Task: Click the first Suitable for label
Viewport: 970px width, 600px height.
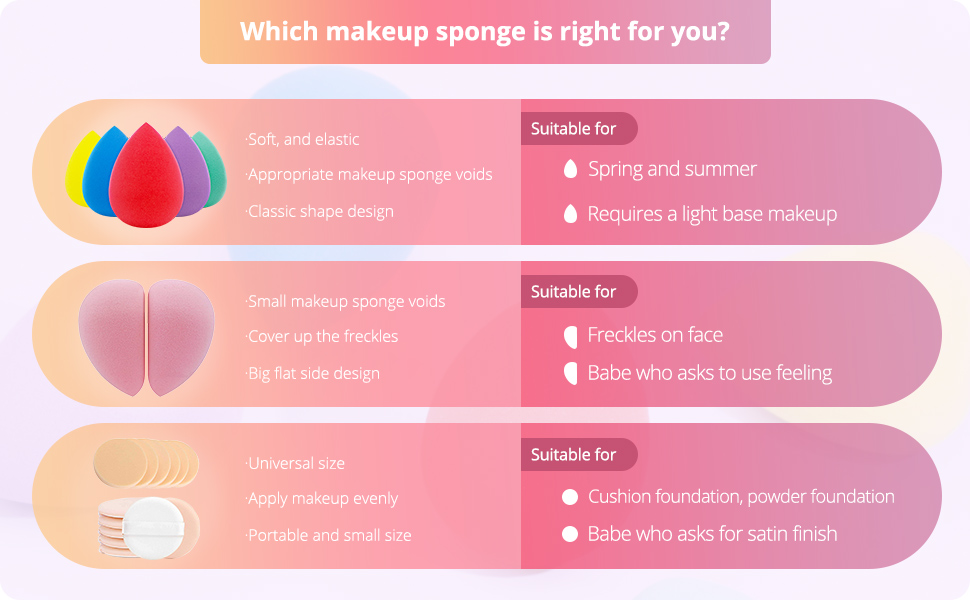Action: pos(574,129)
